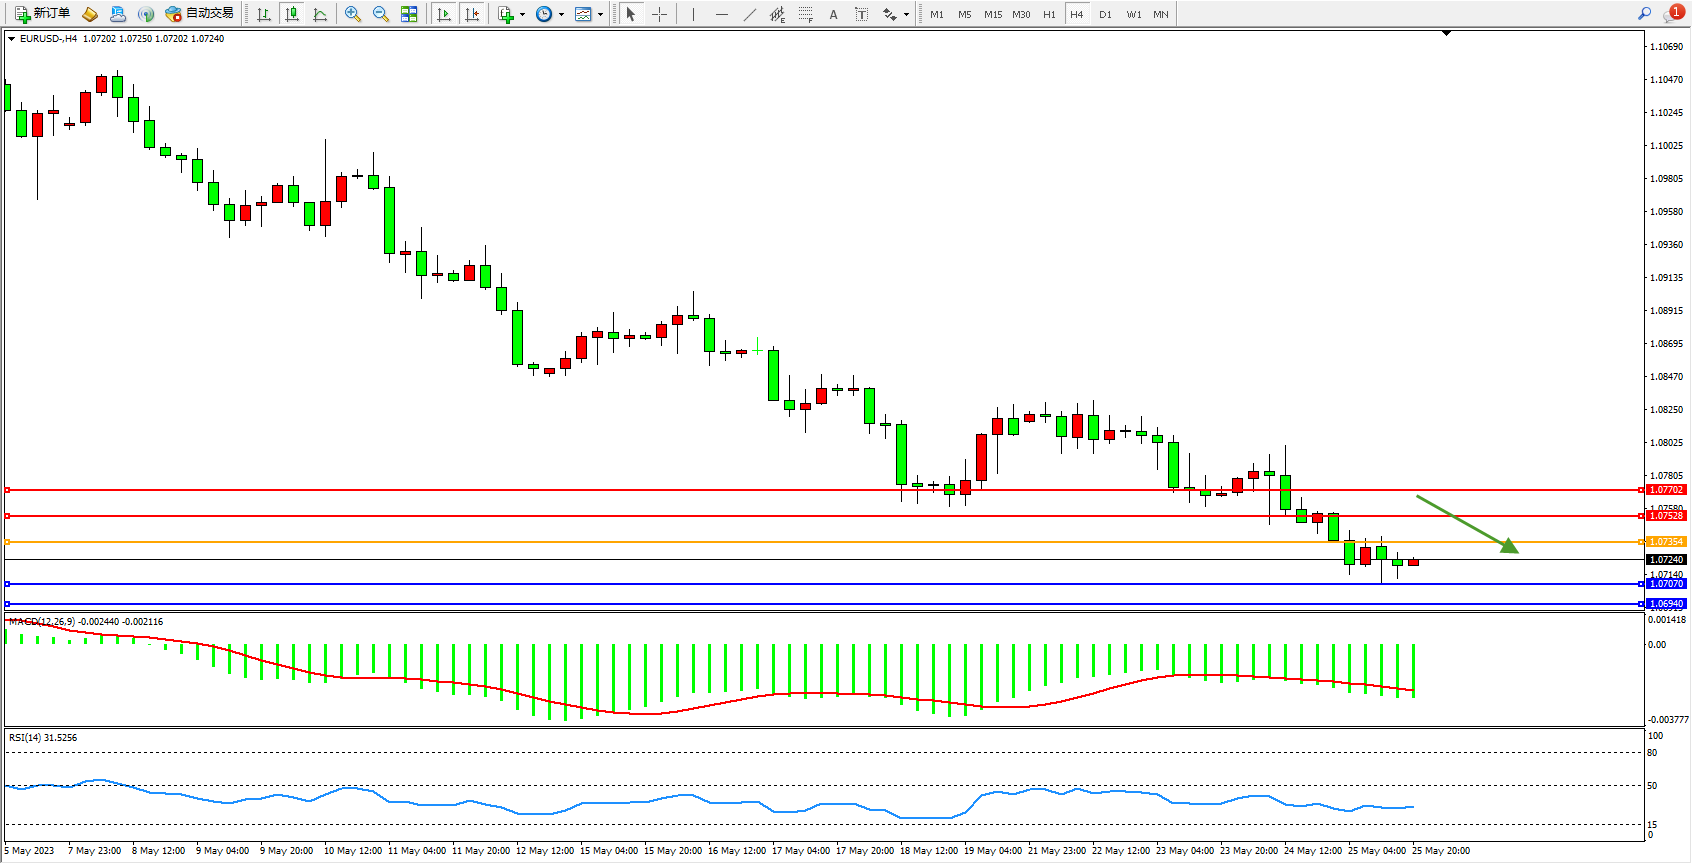
Task: Select the crosshair tool
Action: (x=660, y=14)
